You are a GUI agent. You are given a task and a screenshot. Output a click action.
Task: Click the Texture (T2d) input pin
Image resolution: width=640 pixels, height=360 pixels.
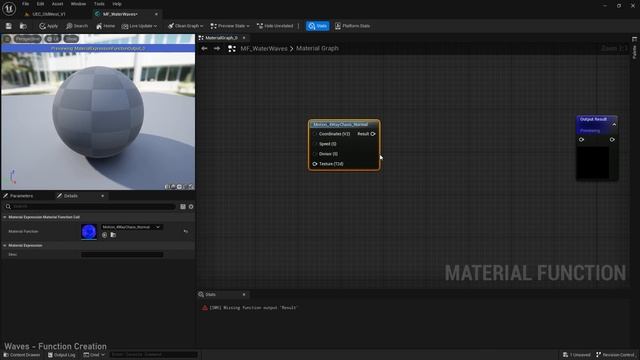coord(315,164)
